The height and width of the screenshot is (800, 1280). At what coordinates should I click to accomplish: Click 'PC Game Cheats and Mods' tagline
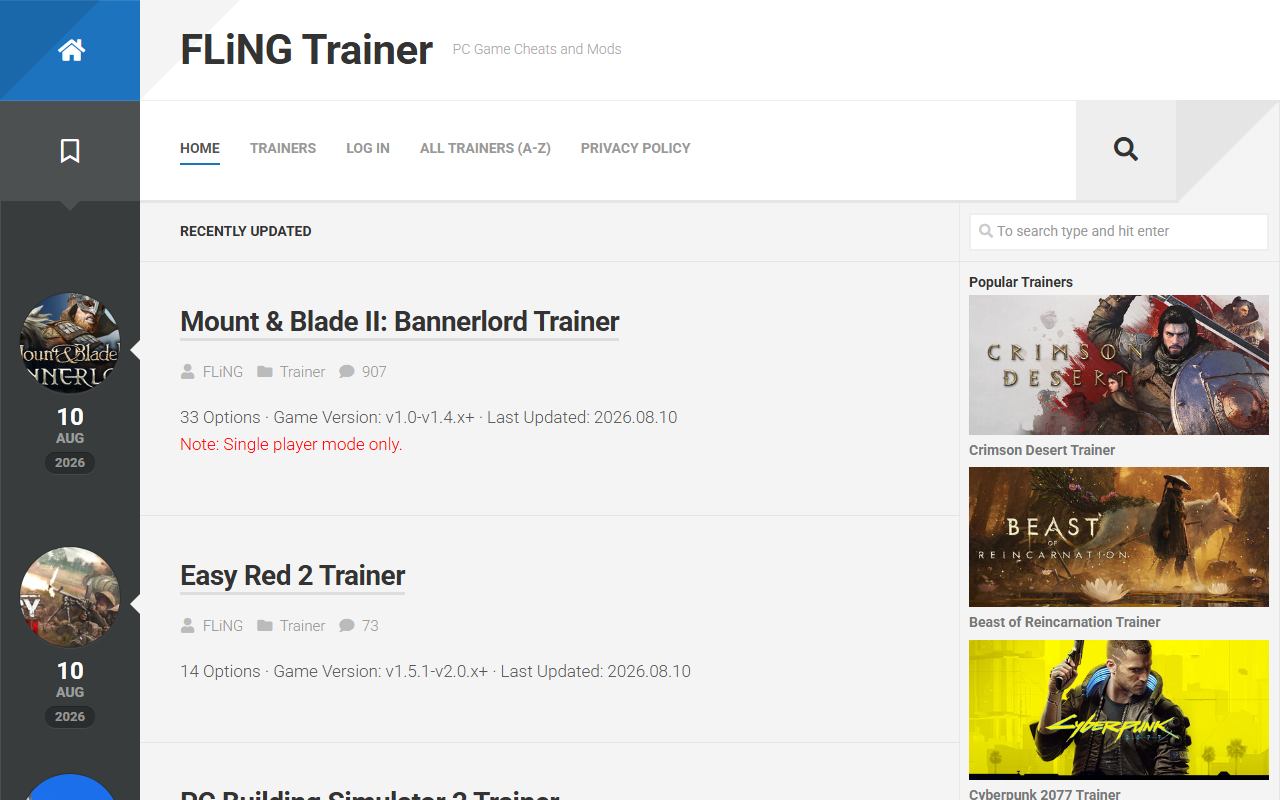(x=537, y=49)
